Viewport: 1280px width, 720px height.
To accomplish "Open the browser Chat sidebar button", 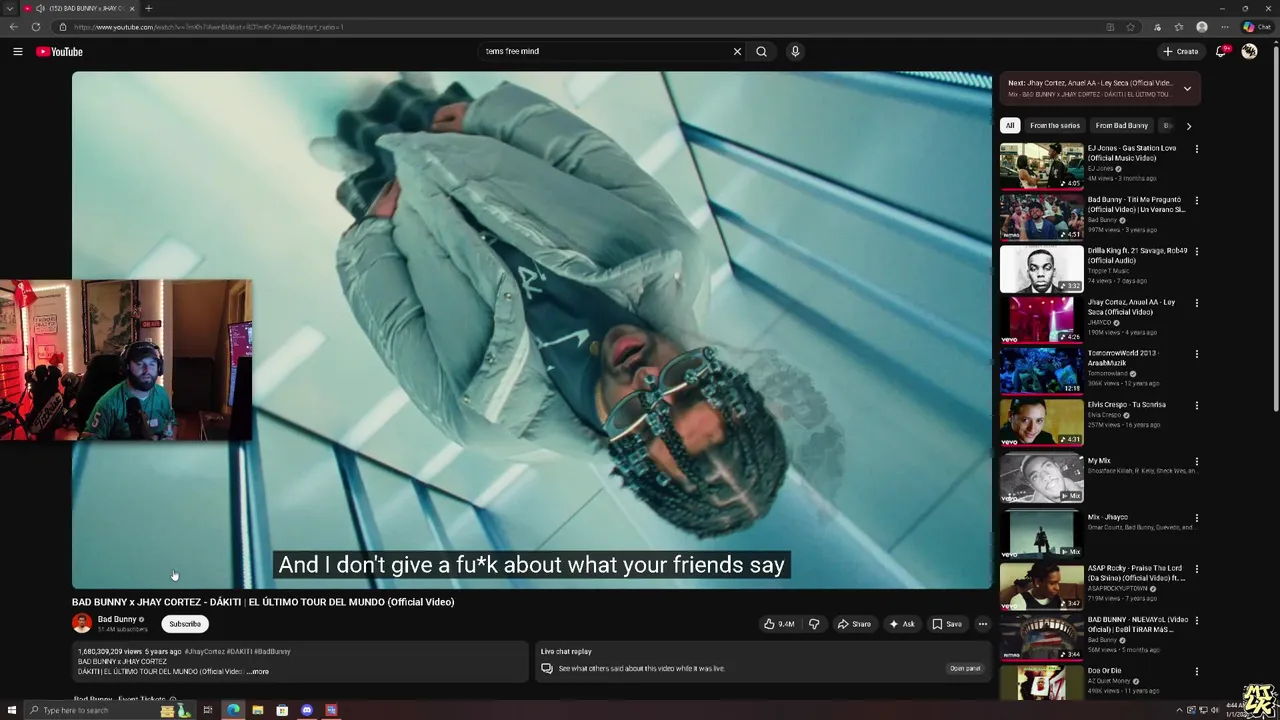I will (1256, 27).
